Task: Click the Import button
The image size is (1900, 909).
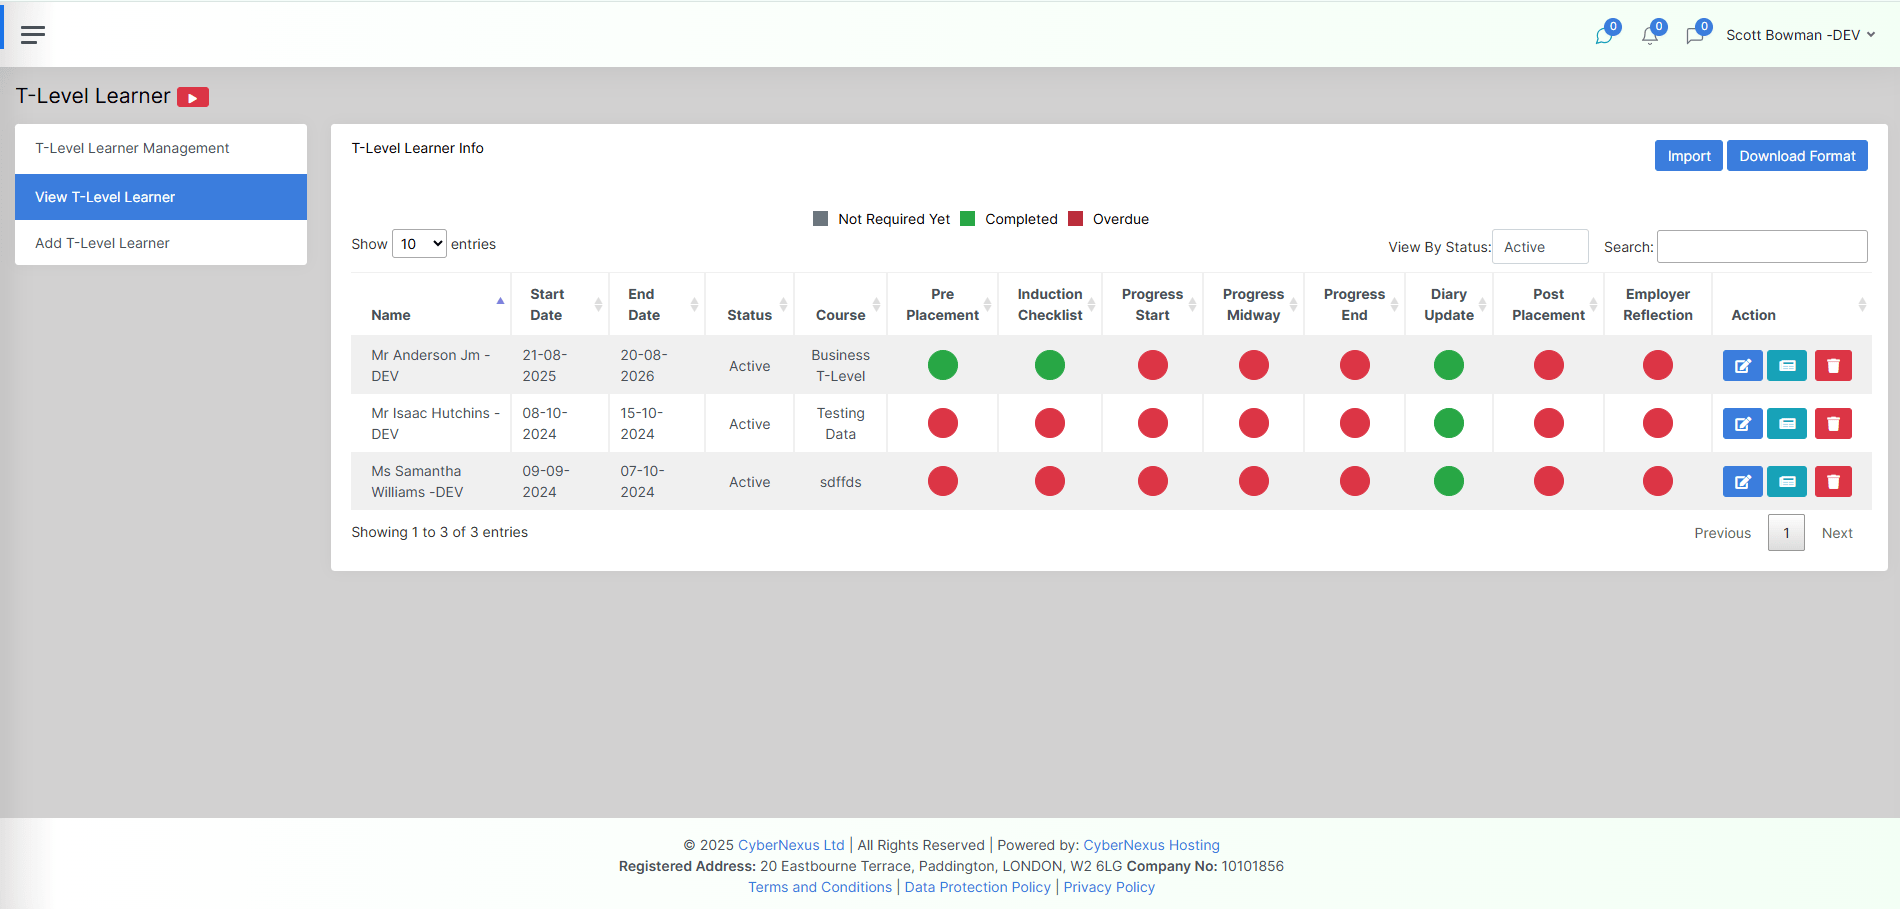Action: pyautogui.click(x=1688, y=156)
